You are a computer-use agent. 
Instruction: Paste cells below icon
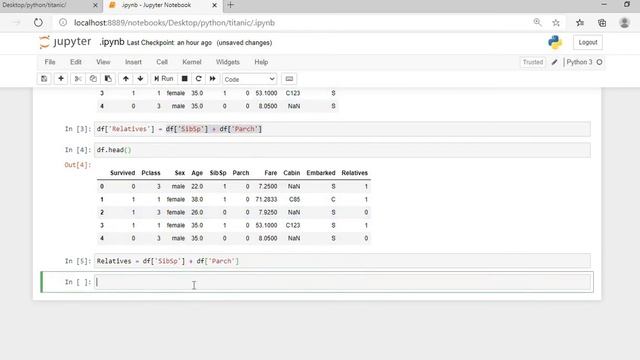108,79
